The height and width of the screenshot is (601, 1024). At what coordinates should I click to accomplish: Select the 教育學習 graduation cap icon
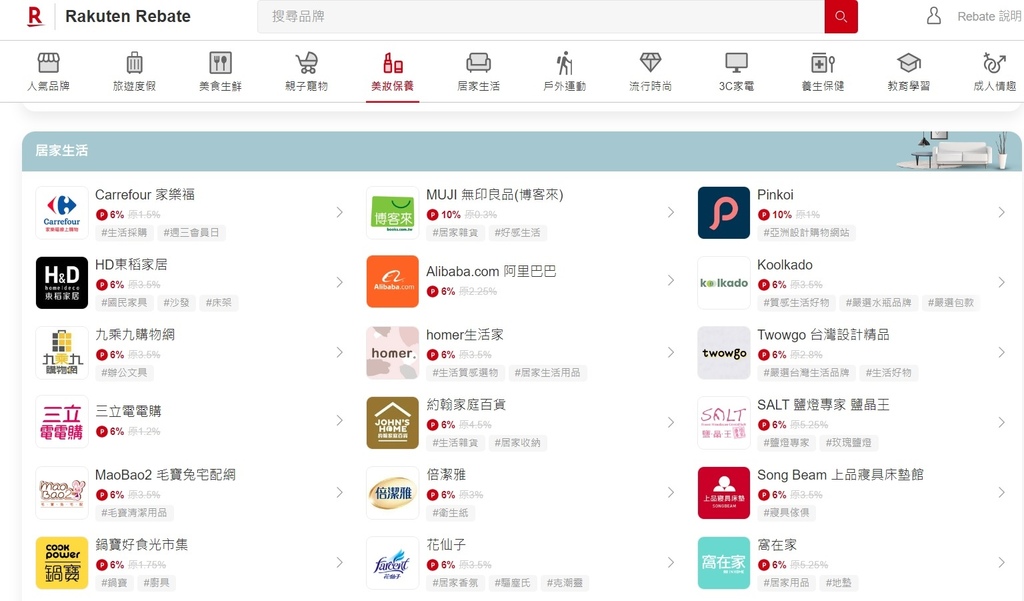[908, 63]
